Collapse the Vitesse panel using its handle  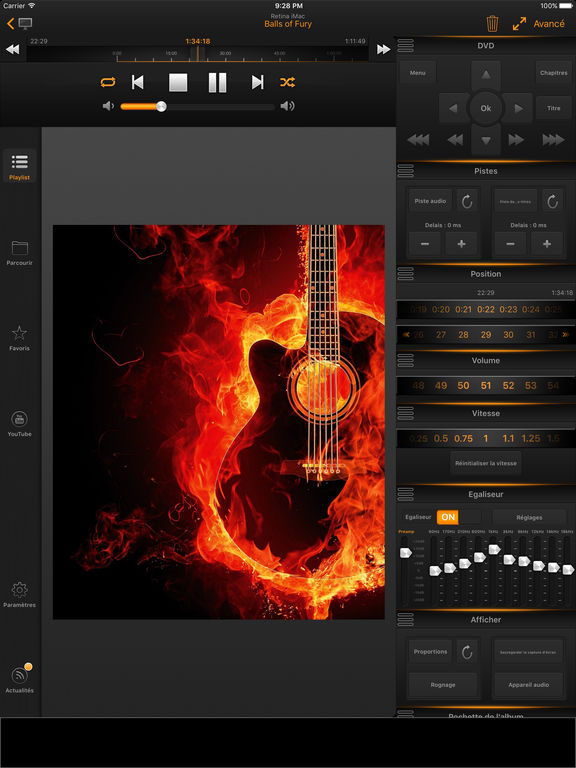(x=406, y=413)
